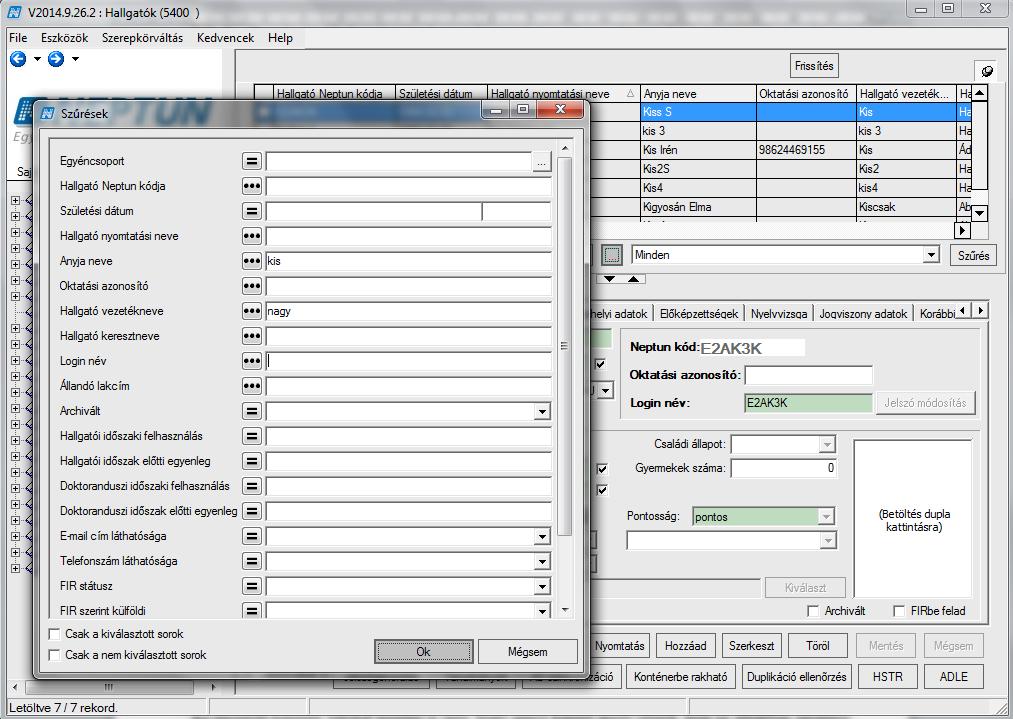This screenshot has width=1013, height=719.
Task: Click the tab strip right scroll arrow
Action: (981, 311)
